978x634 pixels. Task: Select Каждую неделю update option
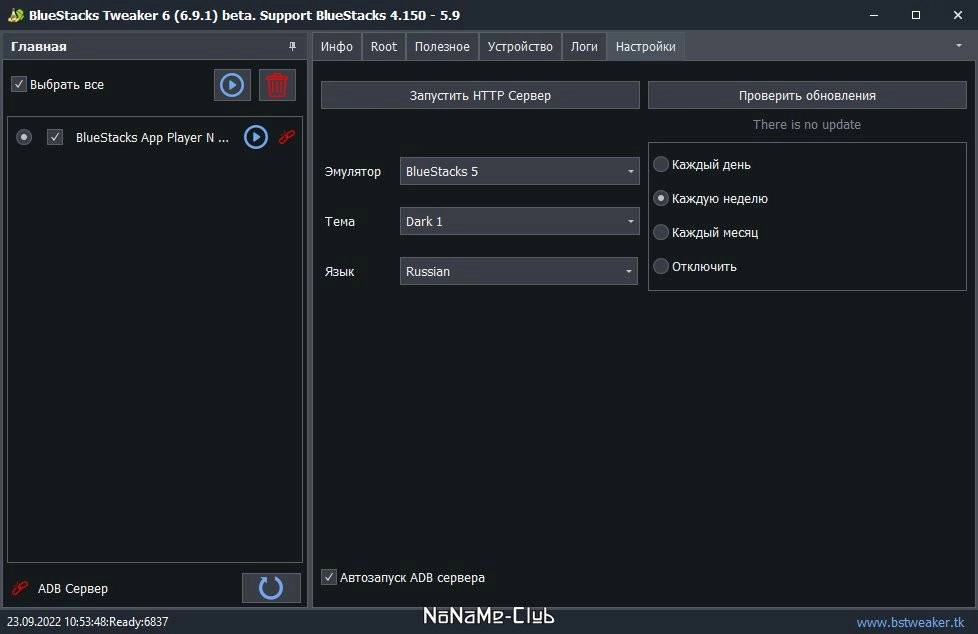(661, 198)
